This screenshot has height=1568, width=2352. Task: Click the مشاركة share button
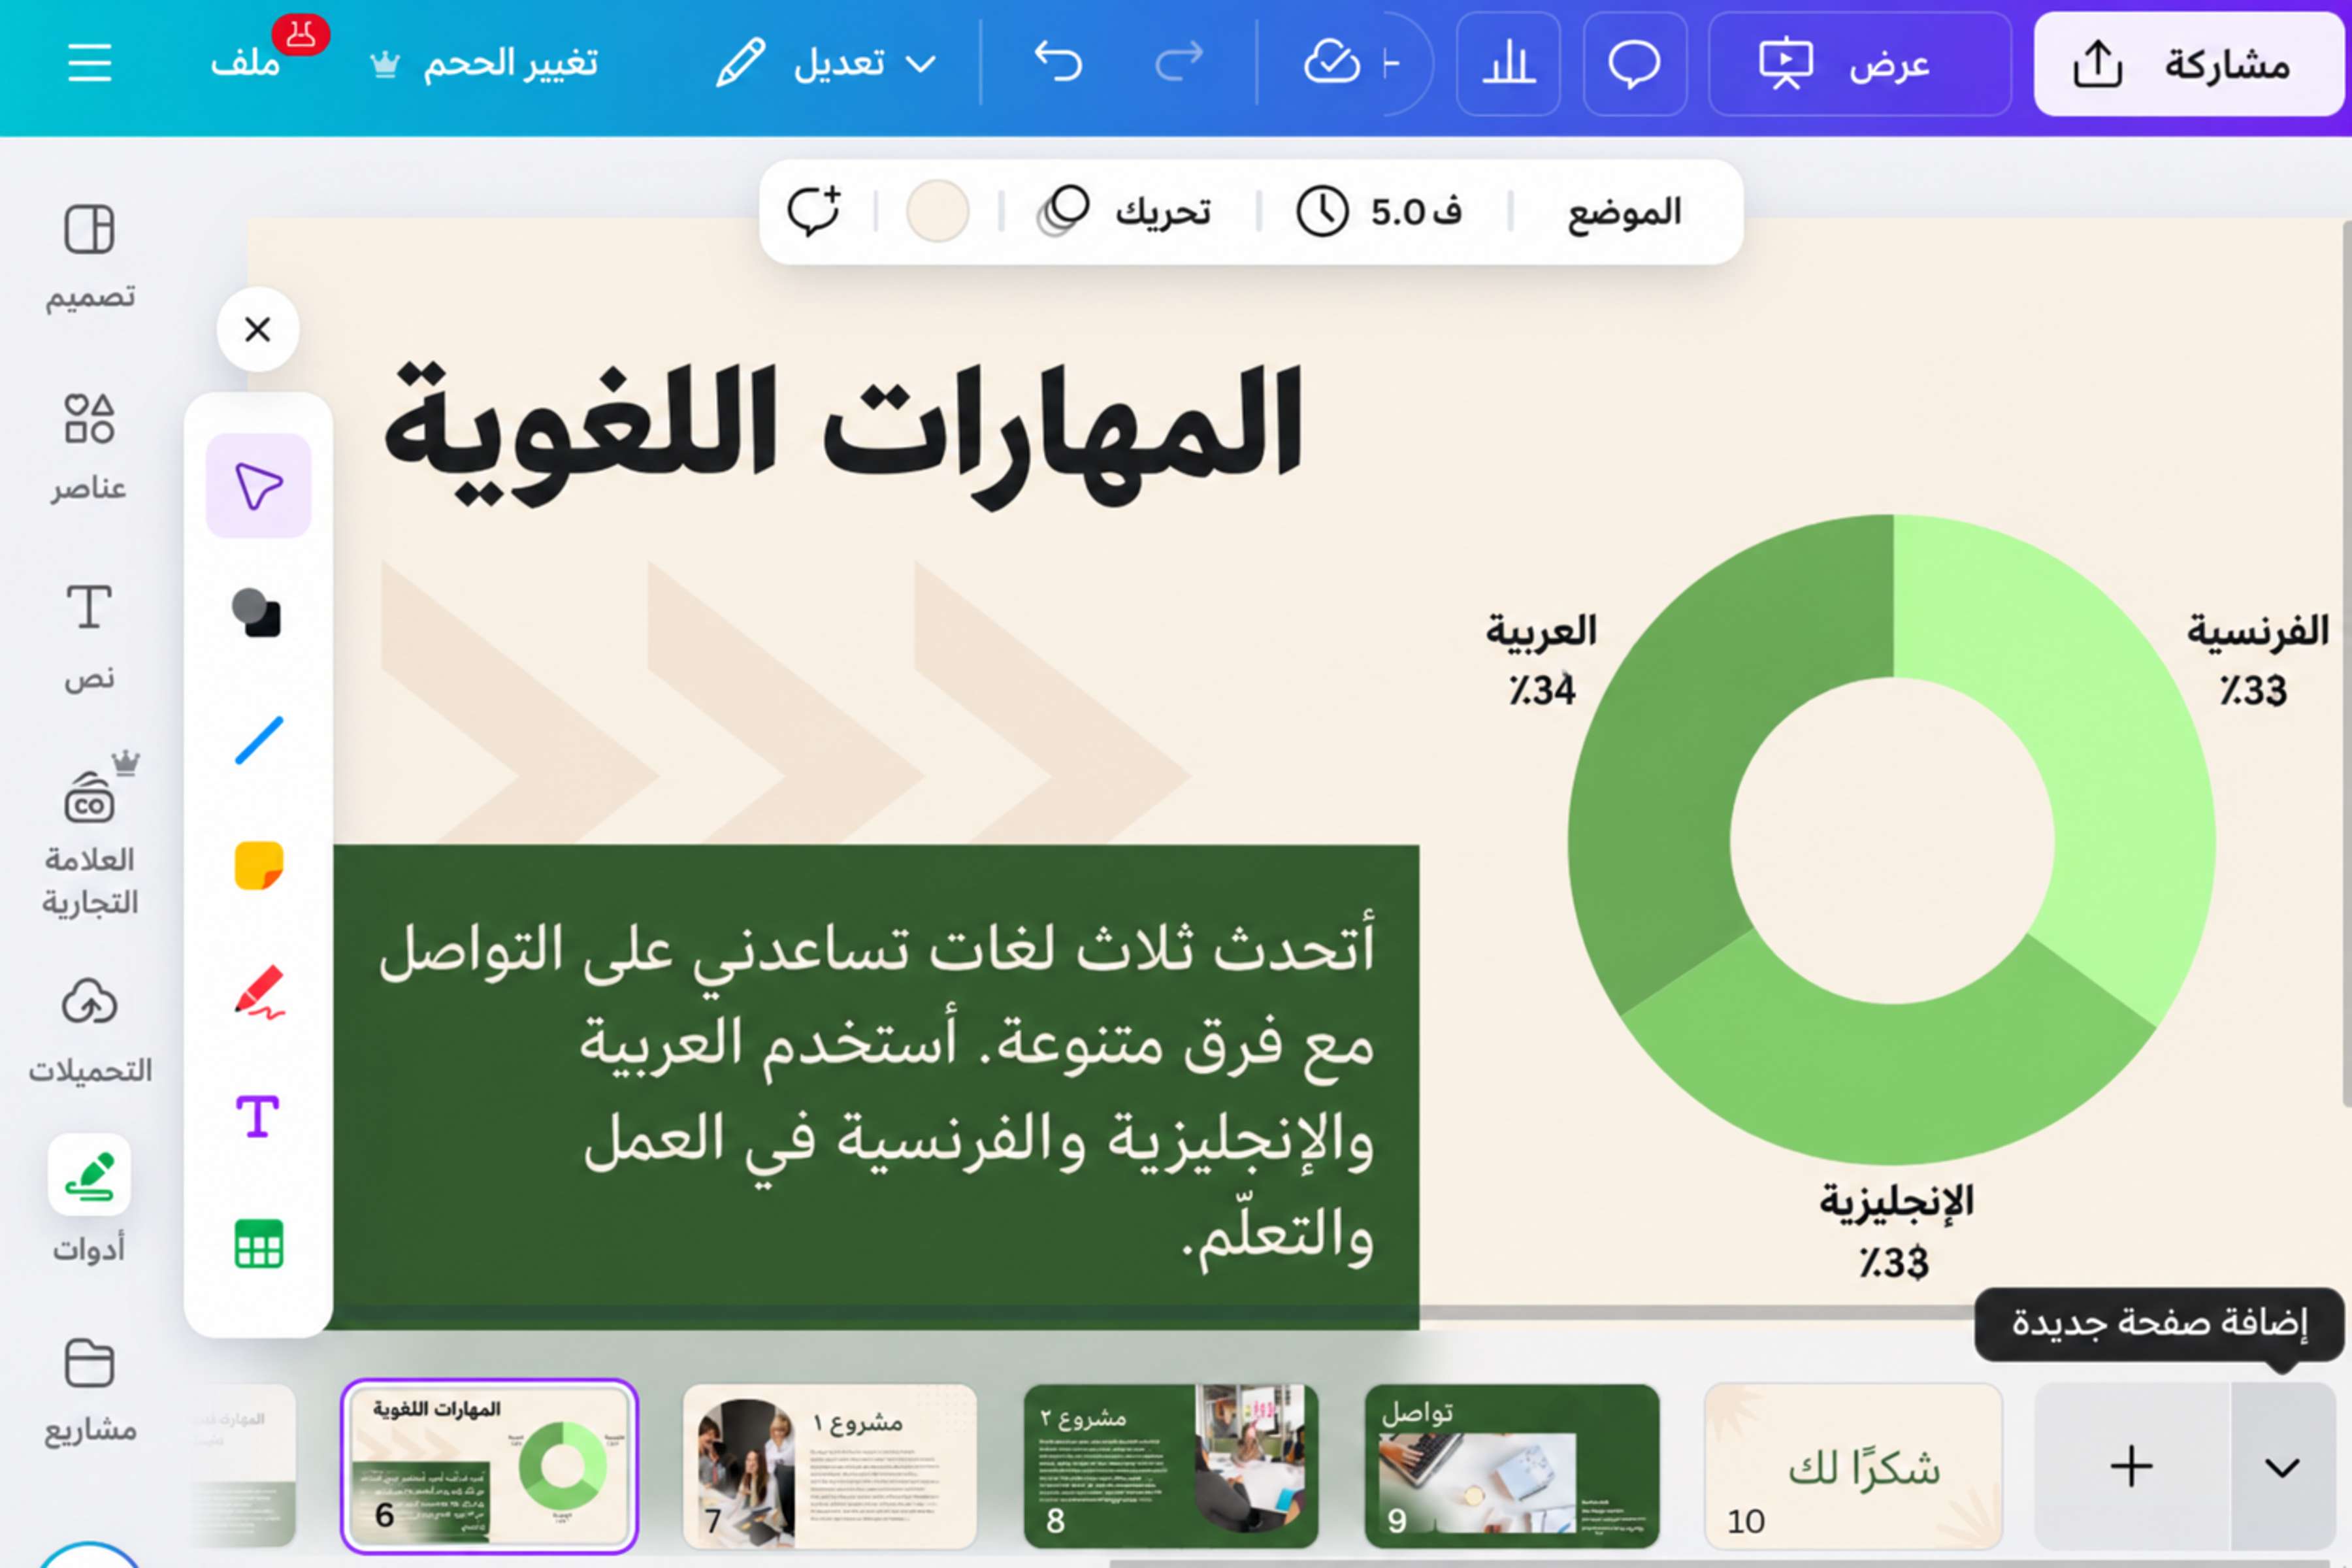pyautogui.click(x=2188, y=64)
